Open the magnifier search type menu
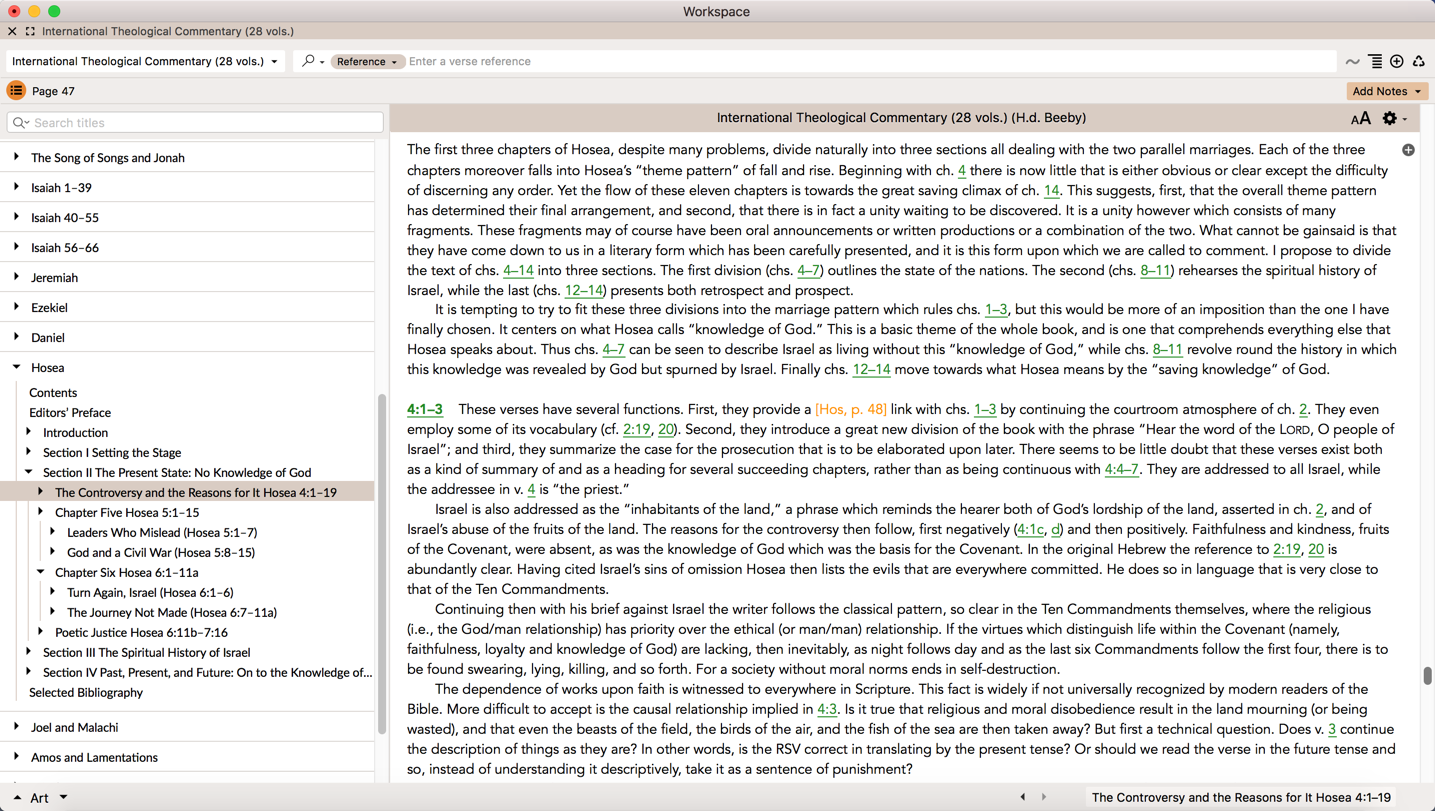This screenshot has width=1435, height=811. click(312, 62)
